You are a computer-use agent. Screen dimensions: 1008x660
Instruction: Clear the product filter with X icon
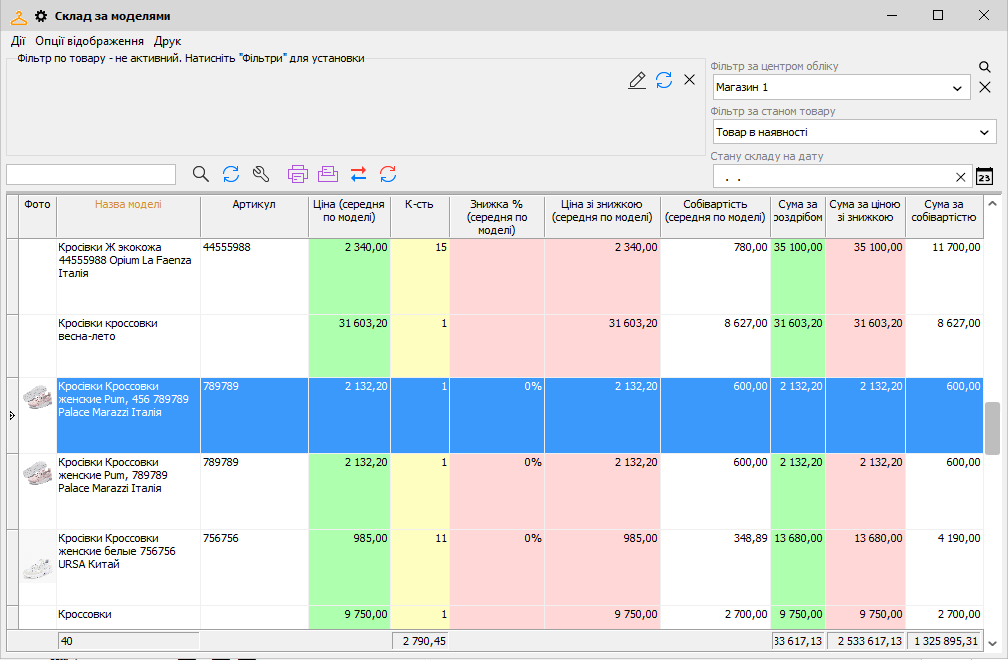689,80
